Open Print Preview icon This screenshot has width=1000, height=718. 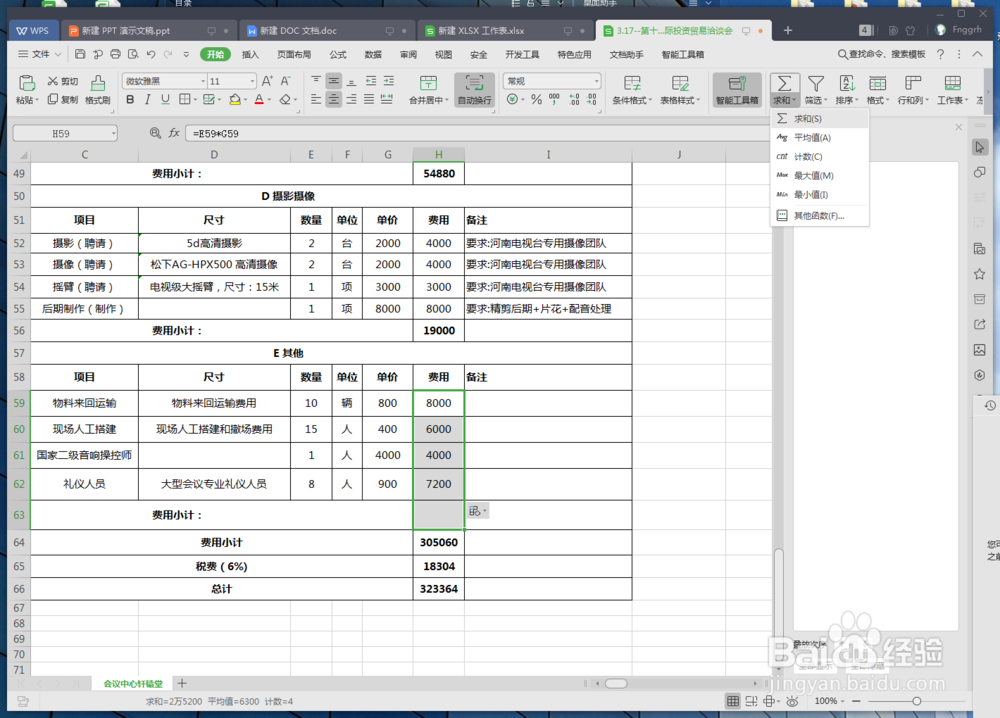point(133,54)
